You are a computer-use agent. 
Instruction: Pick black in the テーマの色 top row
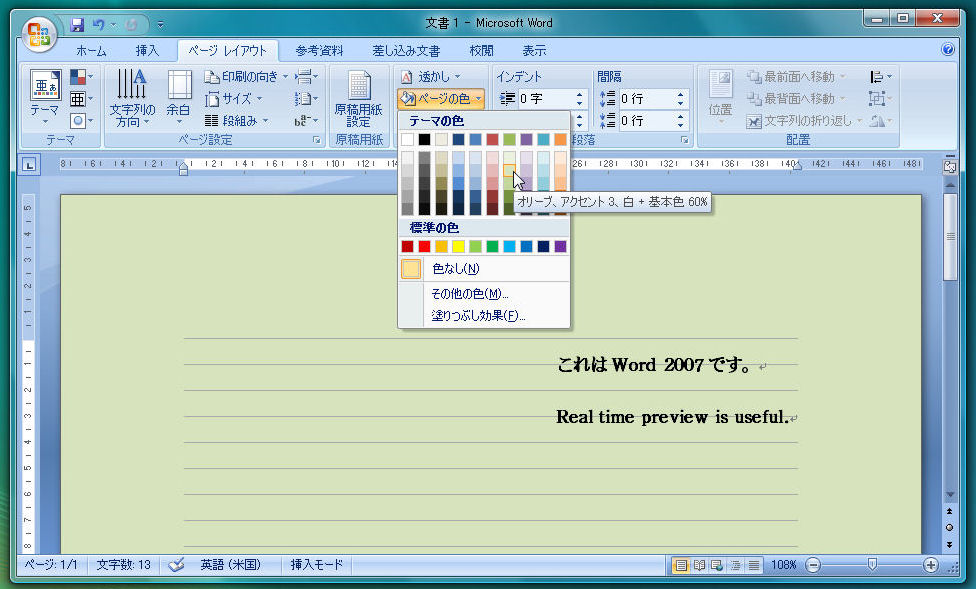click(x=425, y=139)
